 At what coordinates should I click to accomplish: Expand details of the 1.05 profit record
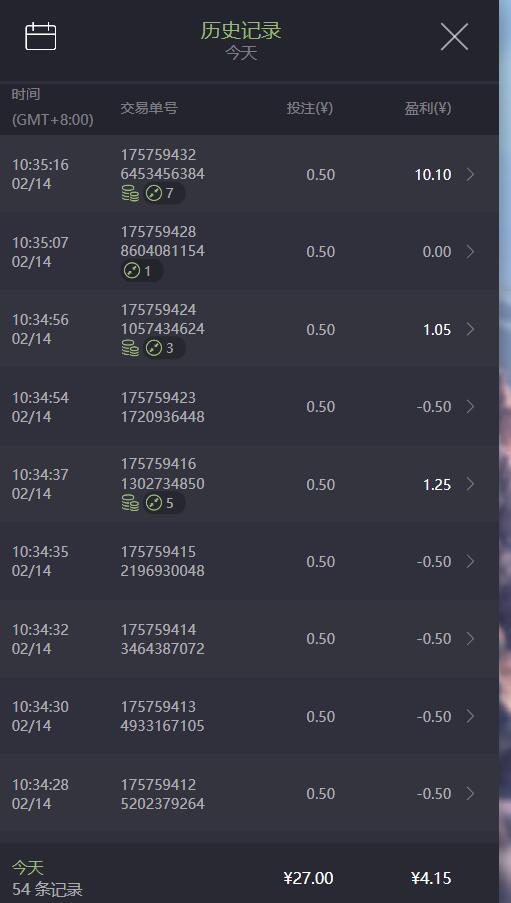(470, 329)
